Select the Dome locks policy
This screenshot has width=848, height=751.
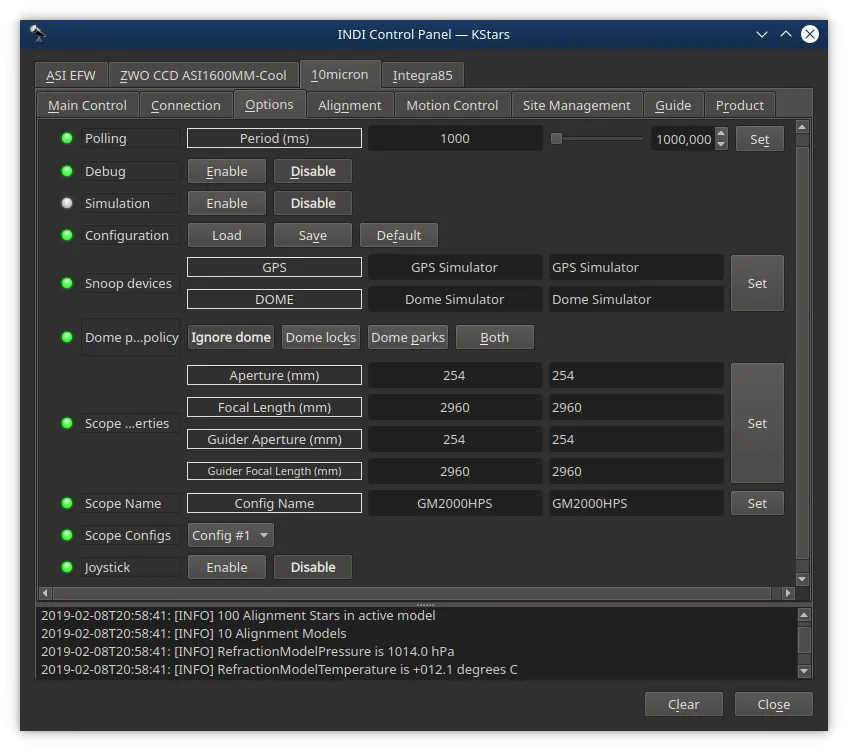pyautogui.click(x=321, y=337)
